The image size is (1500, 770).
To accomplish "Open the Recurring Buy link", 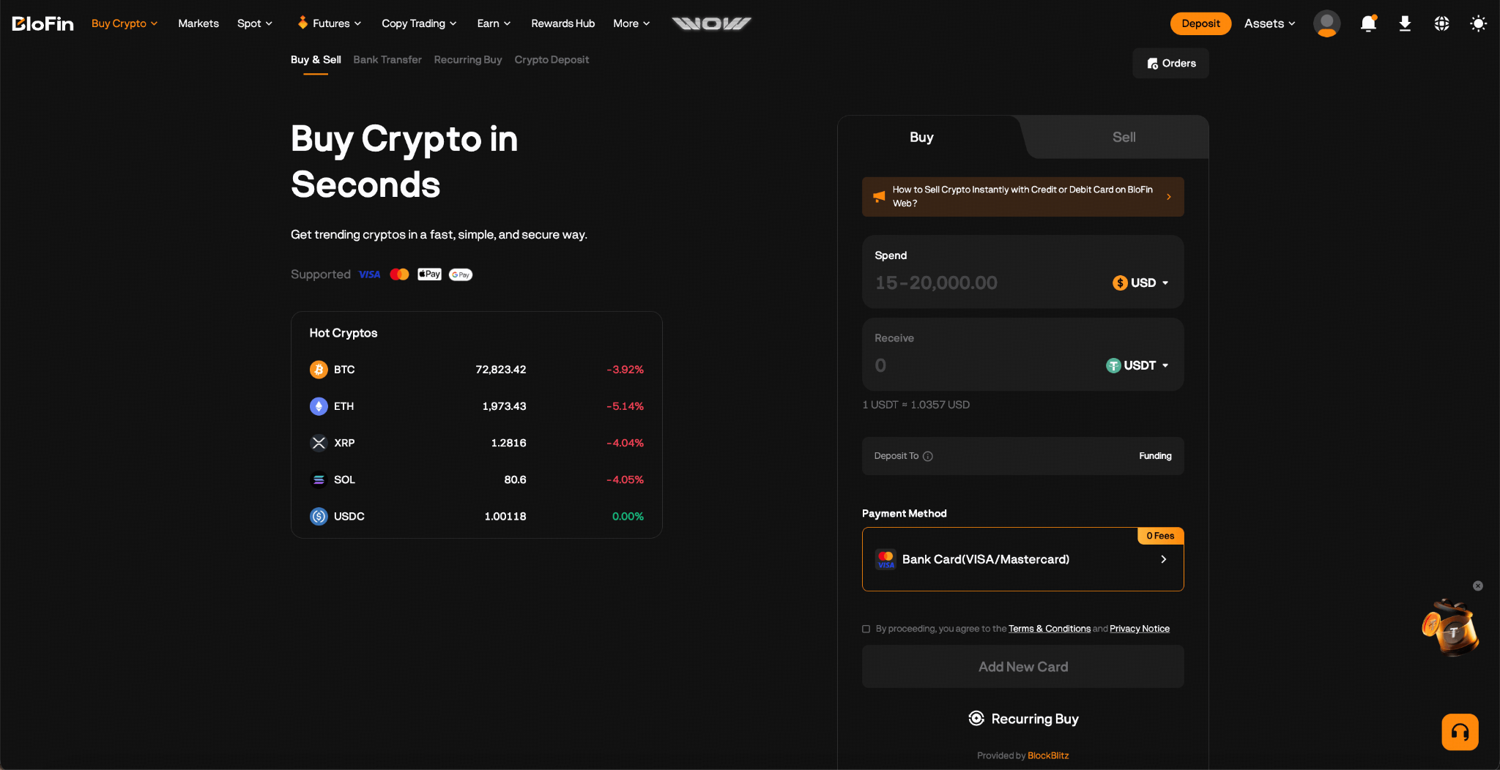I will (x=1023, y=719).
